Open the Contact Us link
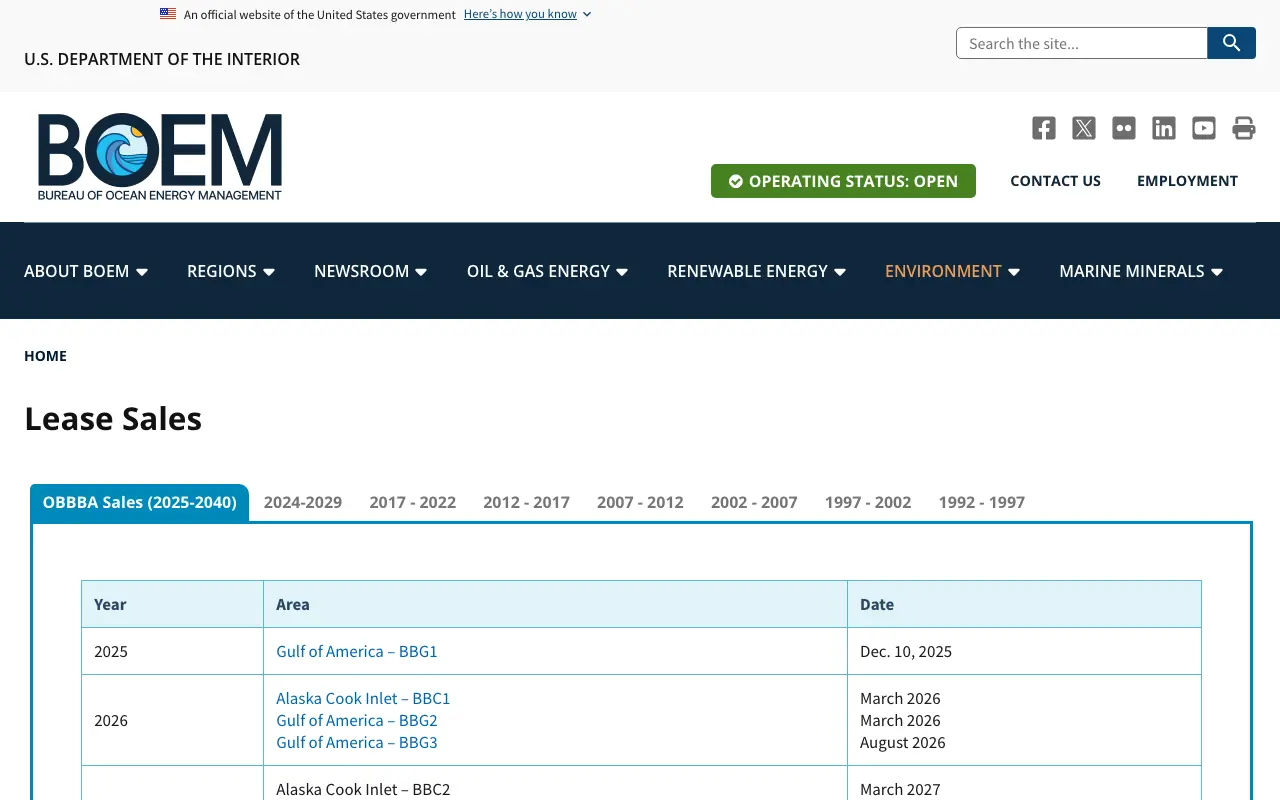This screenshot has width=1280, height=800. click(x=1055, y=181)
